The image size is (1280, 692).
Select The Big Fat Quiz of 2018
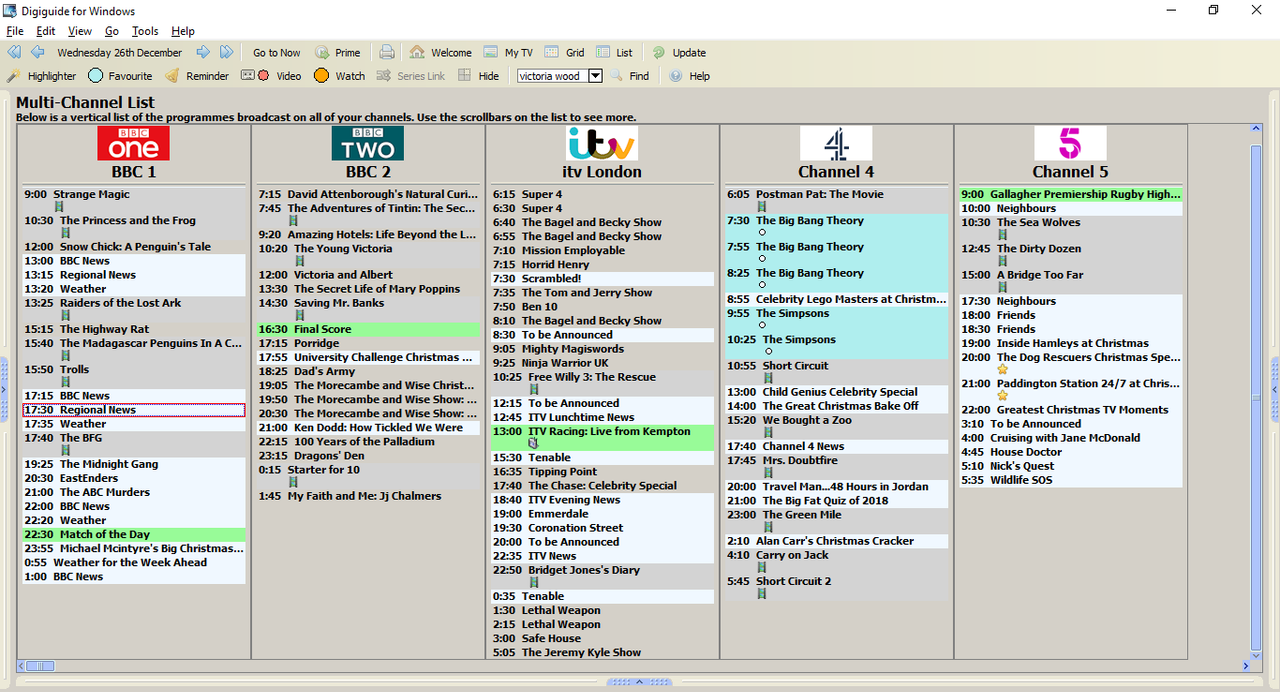[x=837, y=501]
